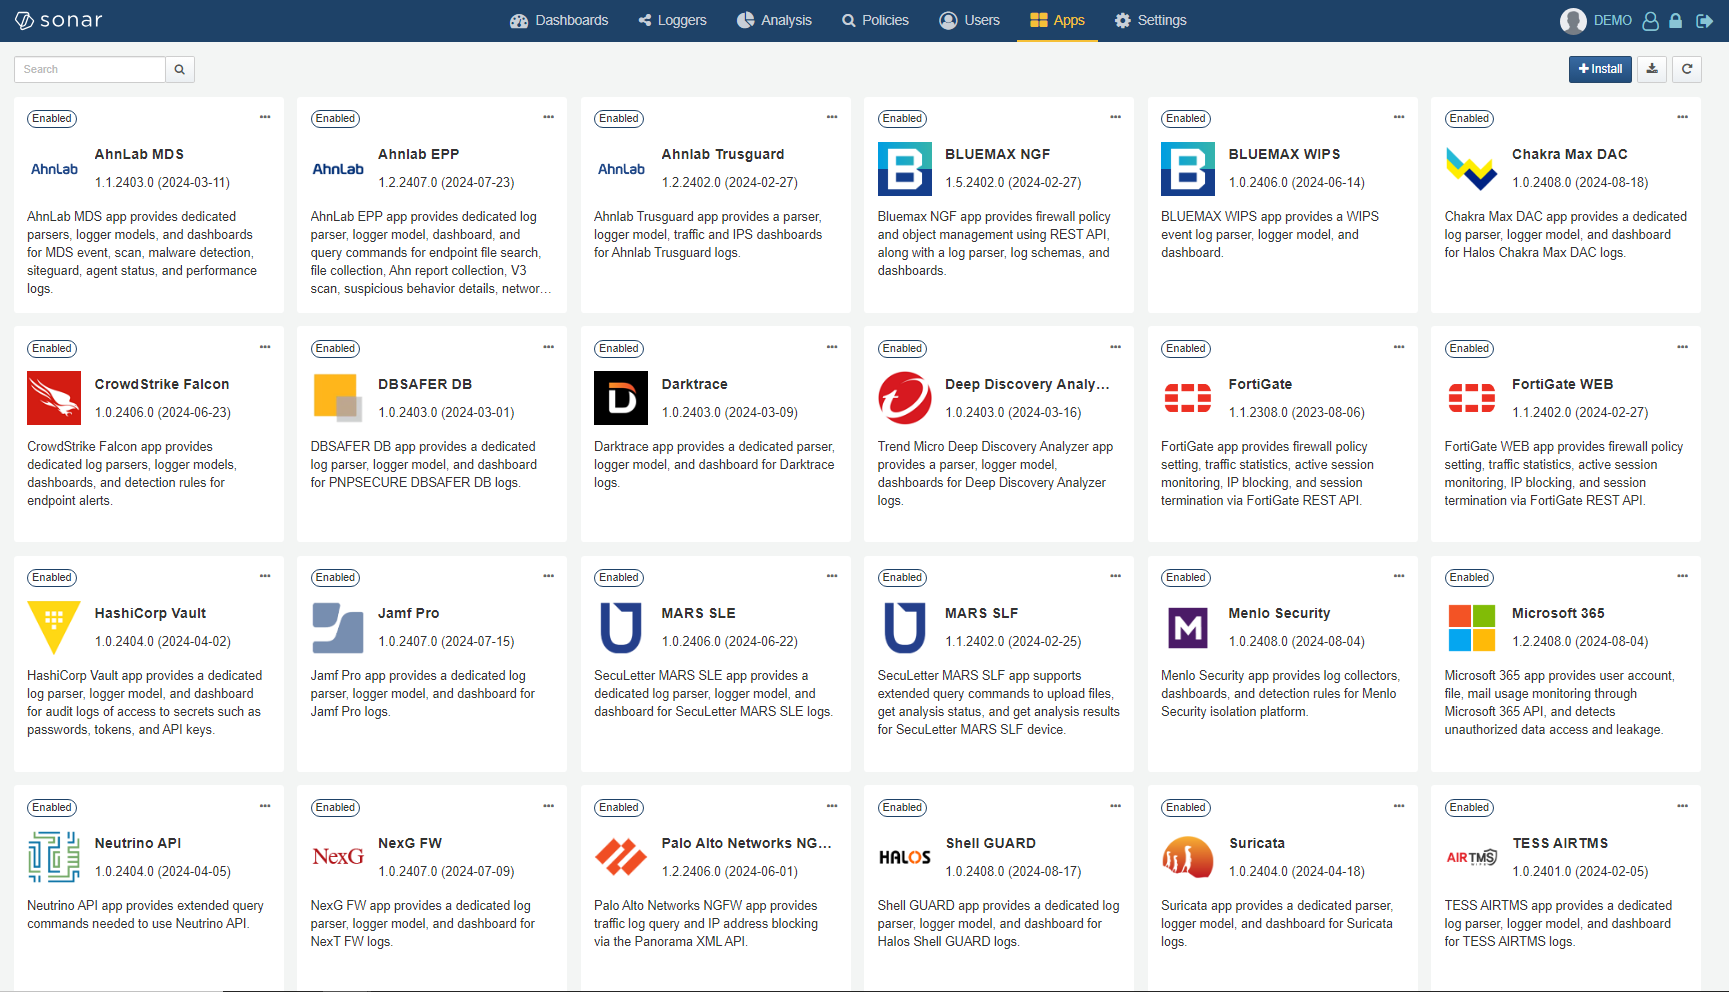Image resolution: width=1729 pixels, height=992 pixels.
Task: Click the FortiGate app logo
Action: 1188,398
